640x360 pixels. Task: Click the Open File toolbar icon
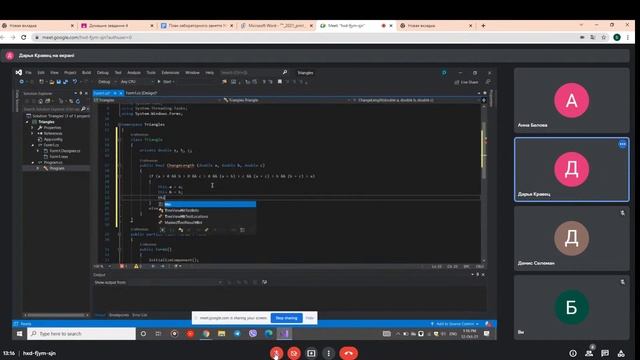click(51, 82)
